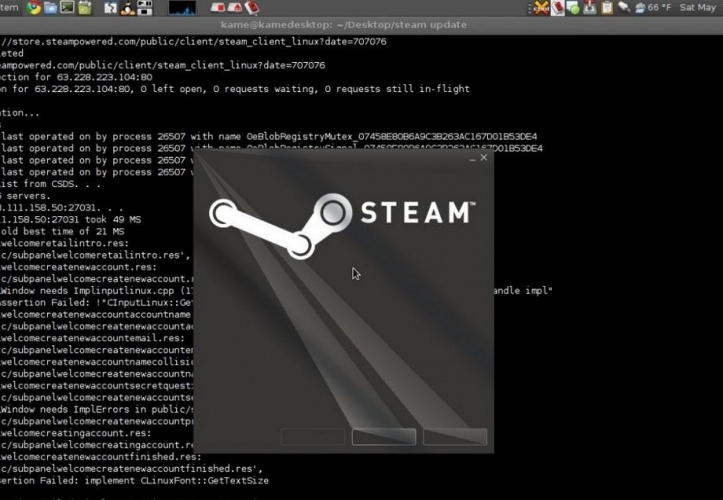Focus the terminal title bar kame@kamedesktop
Viewport: 723px width, 500px height.
coord(361,24)
